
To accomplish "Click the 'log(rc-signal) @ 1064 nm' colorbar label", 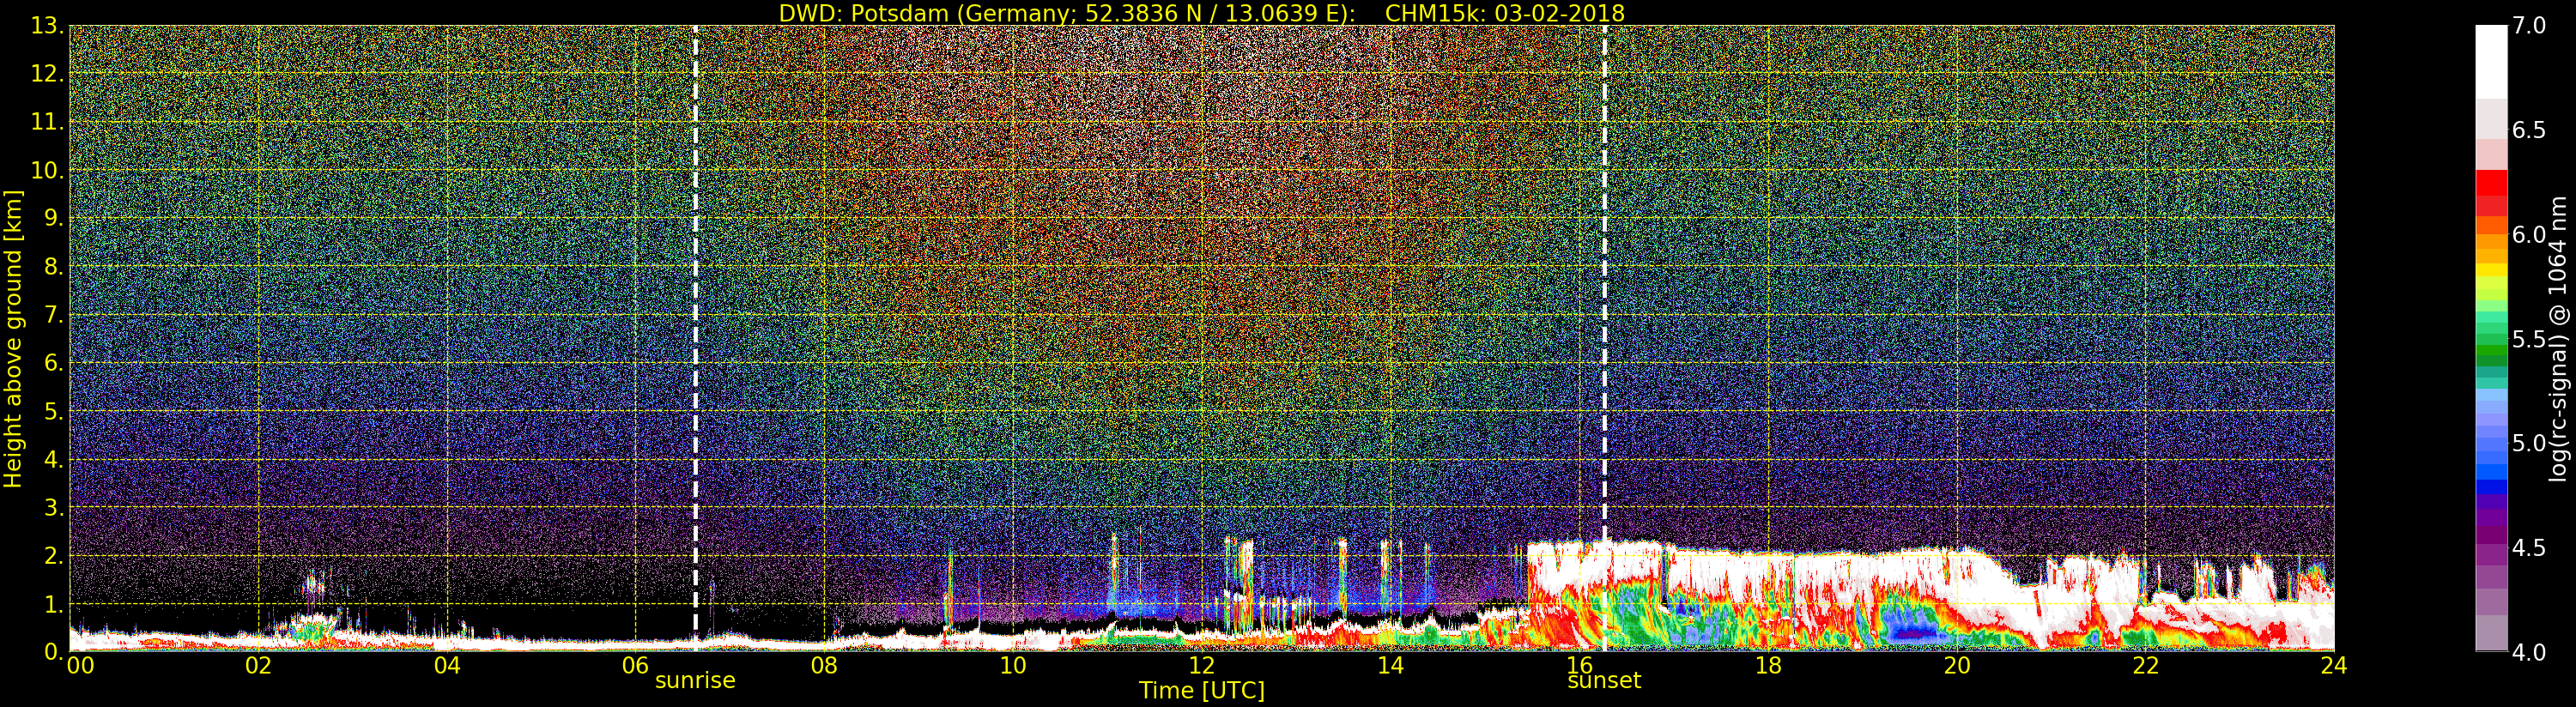I will tap(2559, 339).
